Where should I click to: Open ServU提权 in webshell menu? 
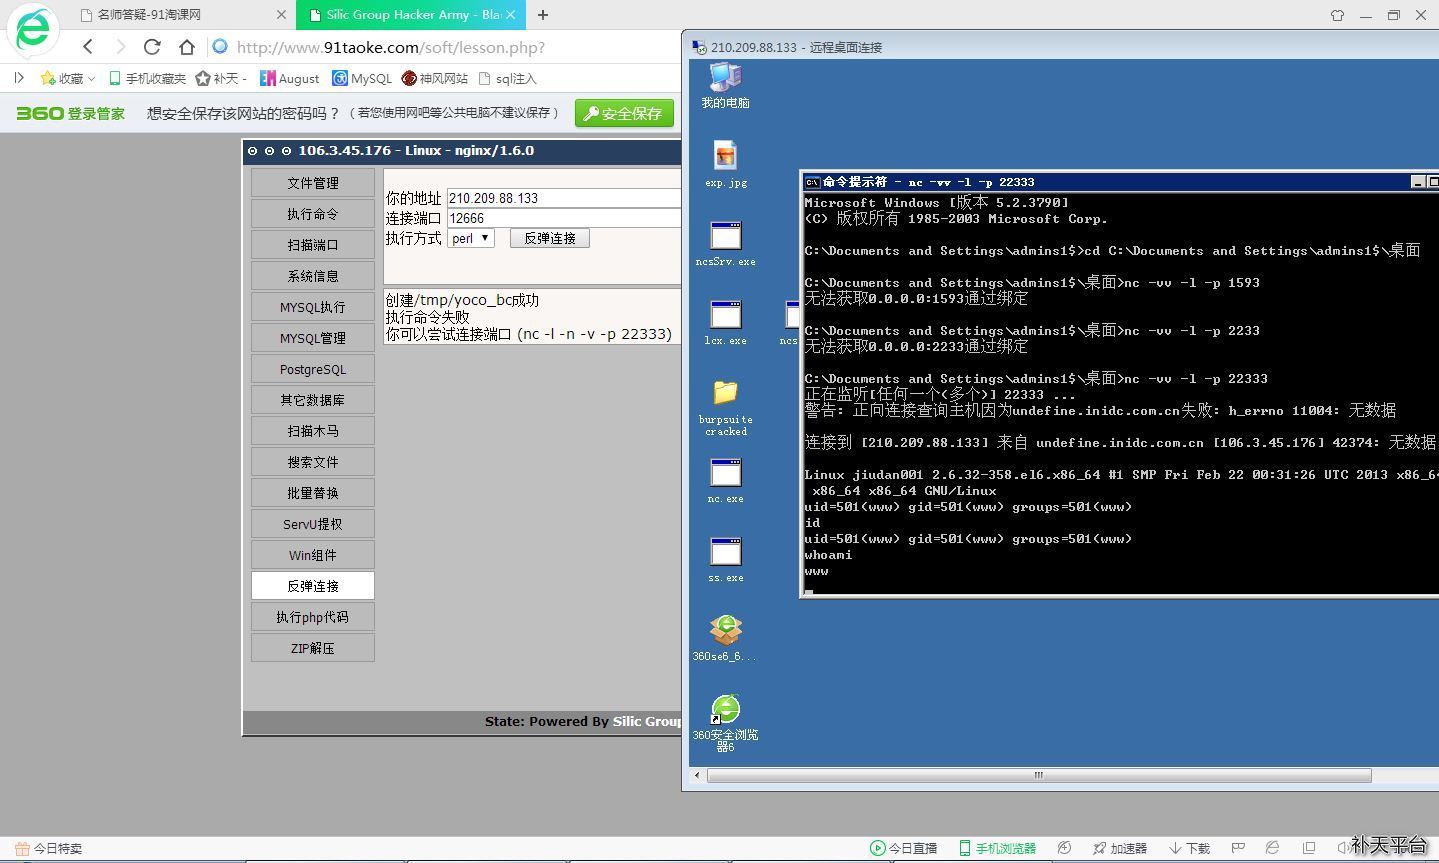click(313, 524)
